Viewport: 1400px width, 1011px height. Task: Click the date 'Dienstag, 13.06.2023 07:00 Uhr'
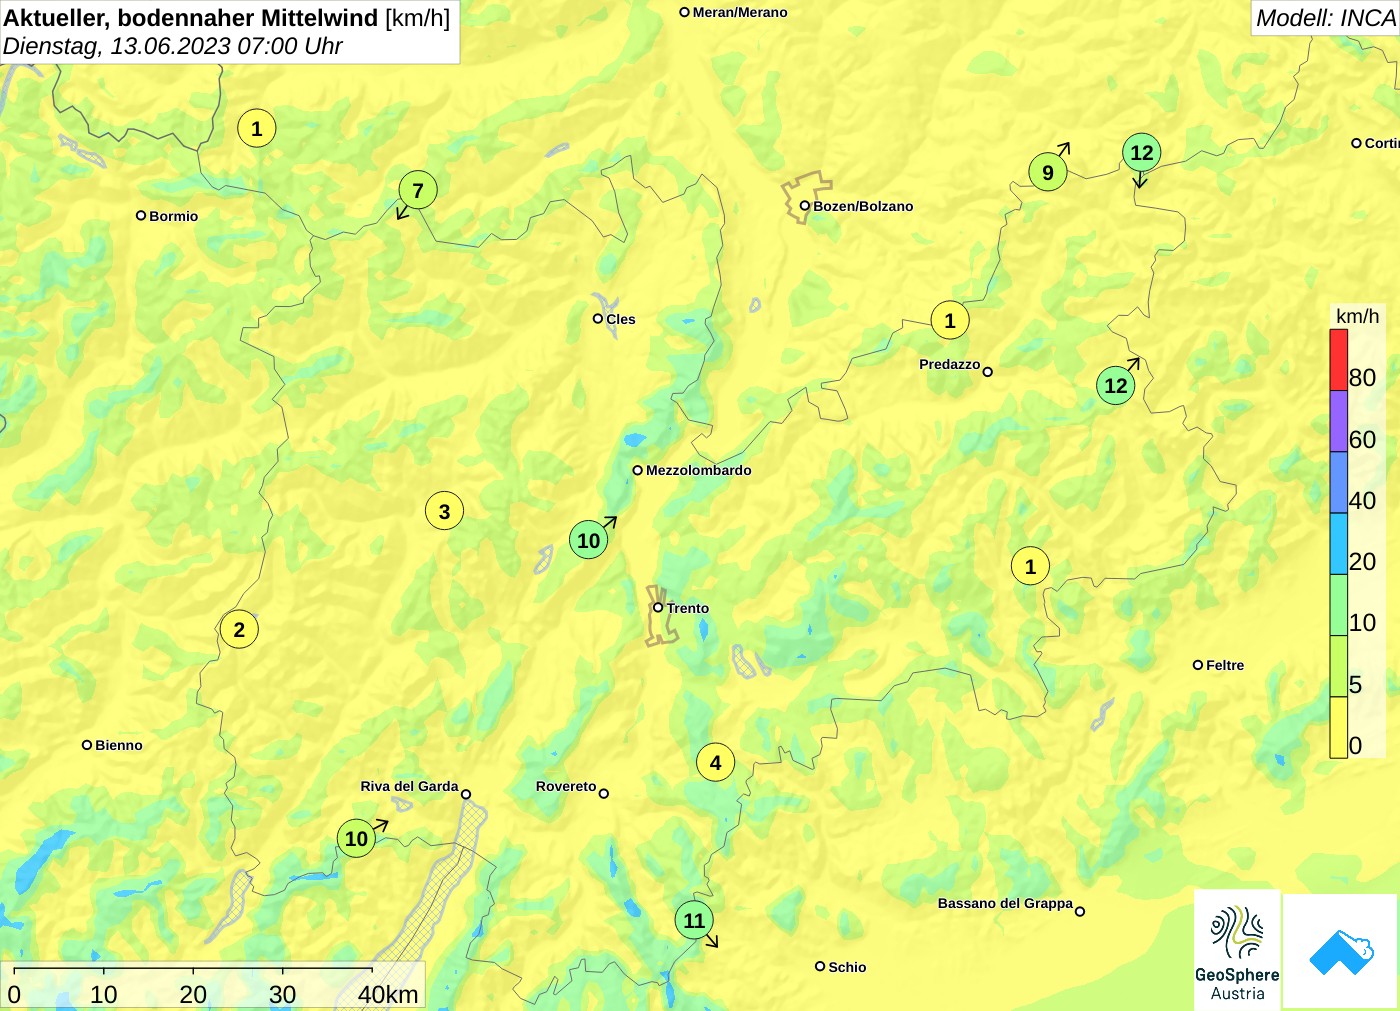coord(173,46)
